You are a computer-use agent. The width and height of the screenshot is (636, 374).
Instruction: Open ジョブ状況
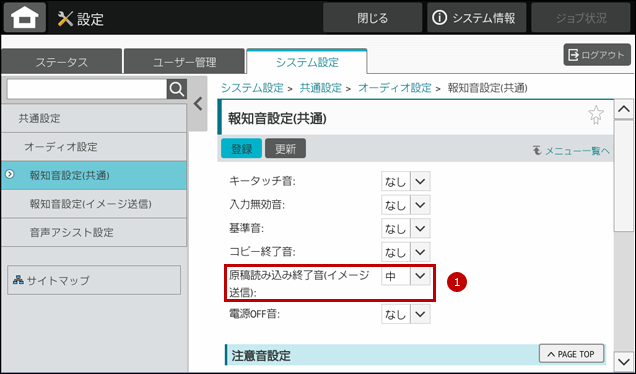click(x=581, y=18)
